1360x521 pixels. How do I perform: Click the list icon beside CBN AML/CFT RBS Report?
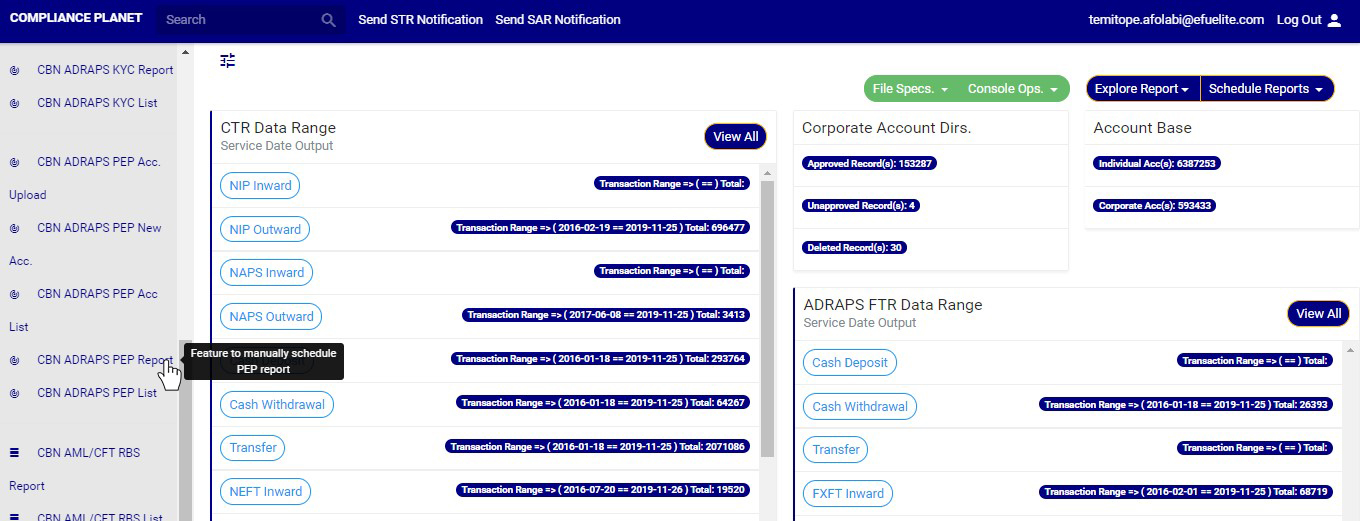tap(15, 453)
